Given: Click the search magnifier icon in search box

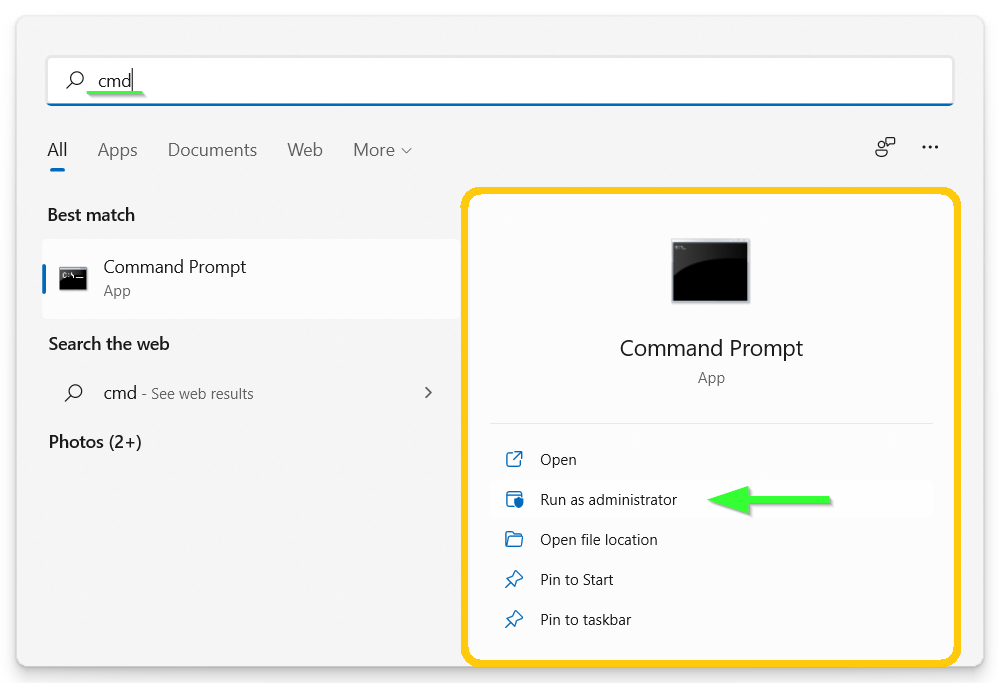Looking at the screenshot, I should (x=75, y=80).
